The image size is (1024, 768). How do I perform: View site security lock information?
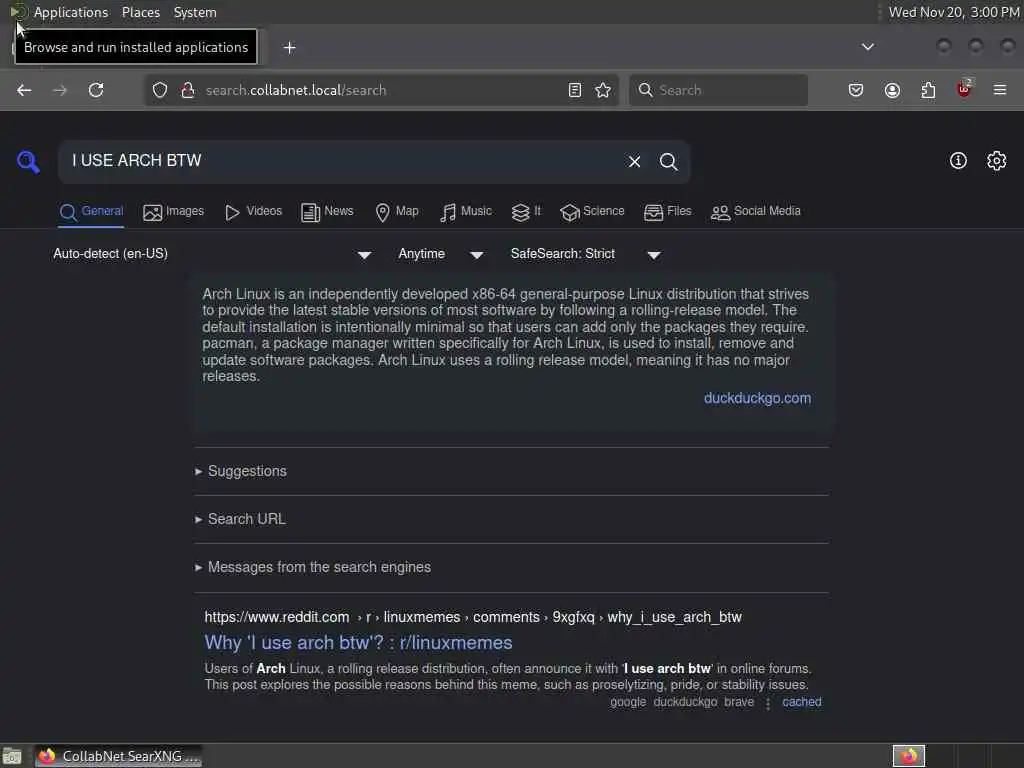187,90
